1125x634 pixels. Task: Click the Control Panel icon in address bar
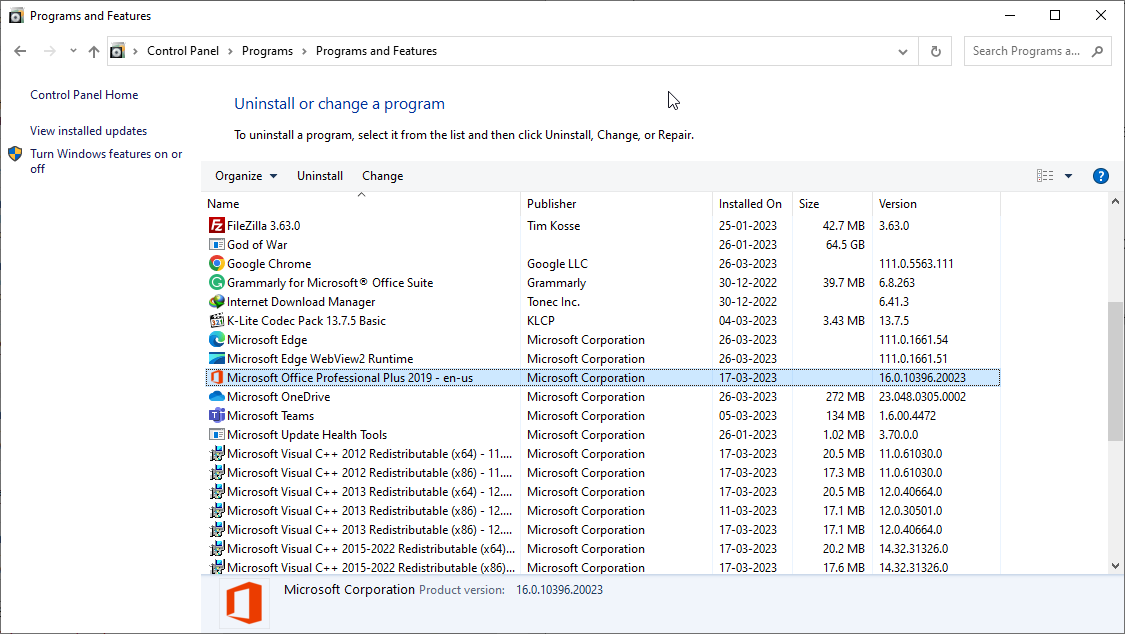pyautogui.click(x=117, y=51)
